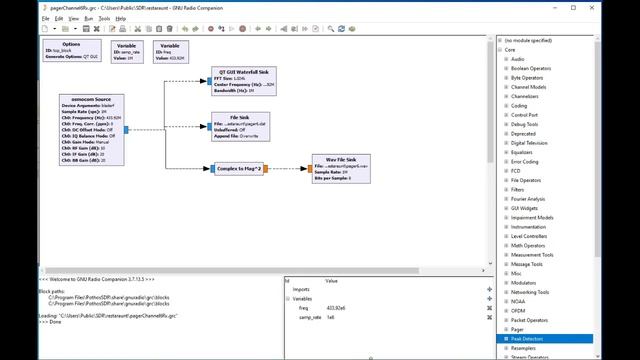640x360 pixels.
Task: Expand the Channelizers block category
Action: click(506, 96)
